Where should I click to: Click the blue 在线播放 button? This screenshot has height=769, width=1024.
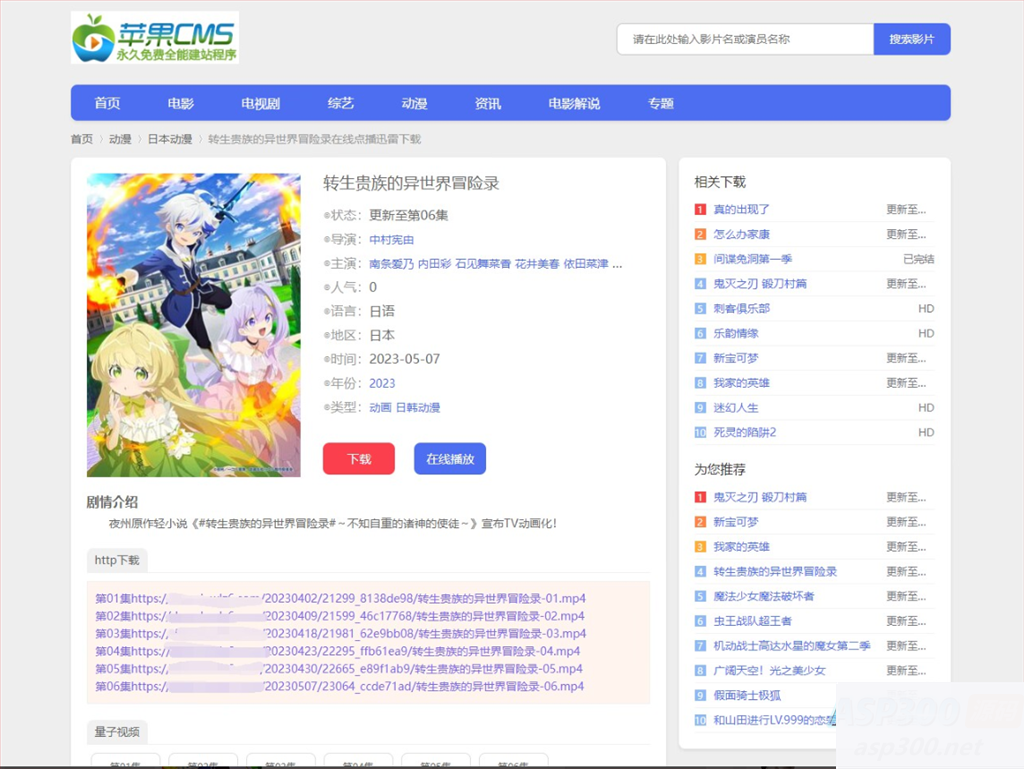point(449,458)
